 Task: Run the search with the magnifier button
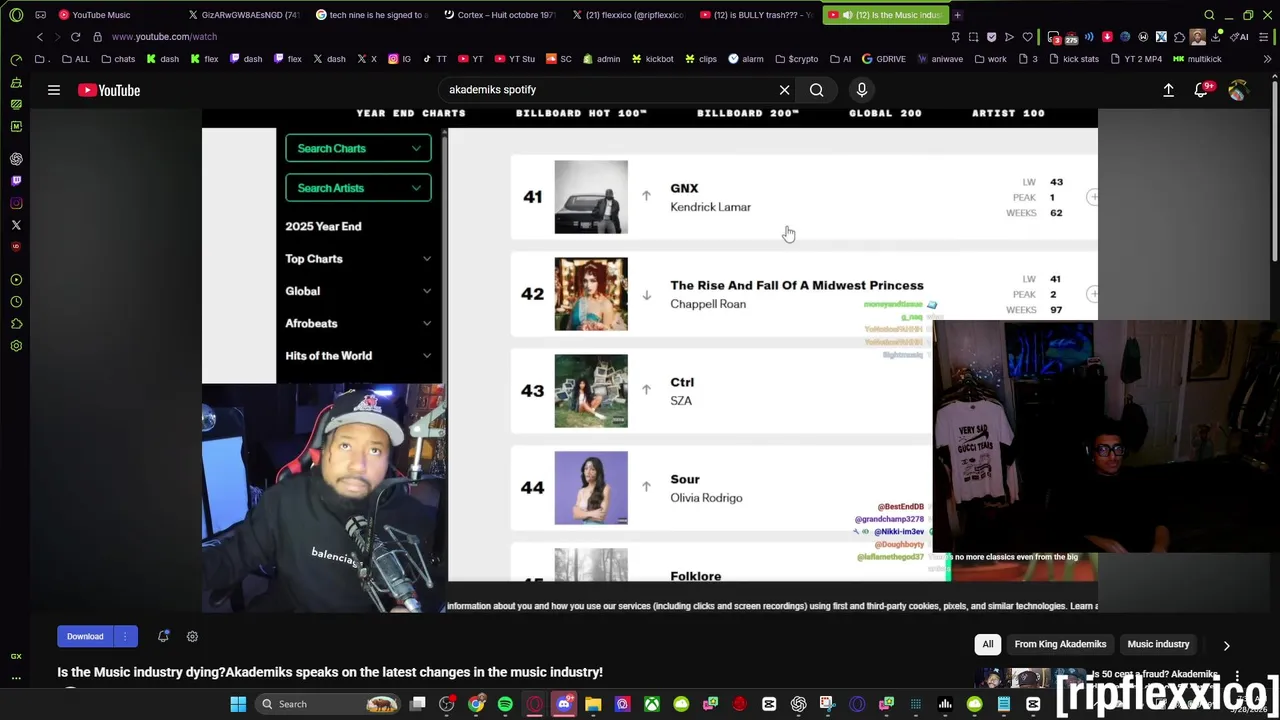coord(817,90)
